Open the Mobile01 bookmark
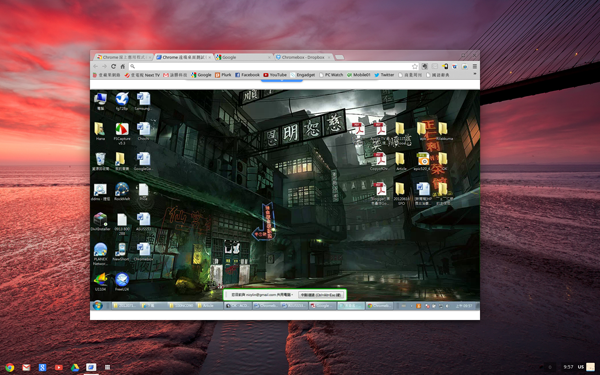 click(x=359, y=75)
